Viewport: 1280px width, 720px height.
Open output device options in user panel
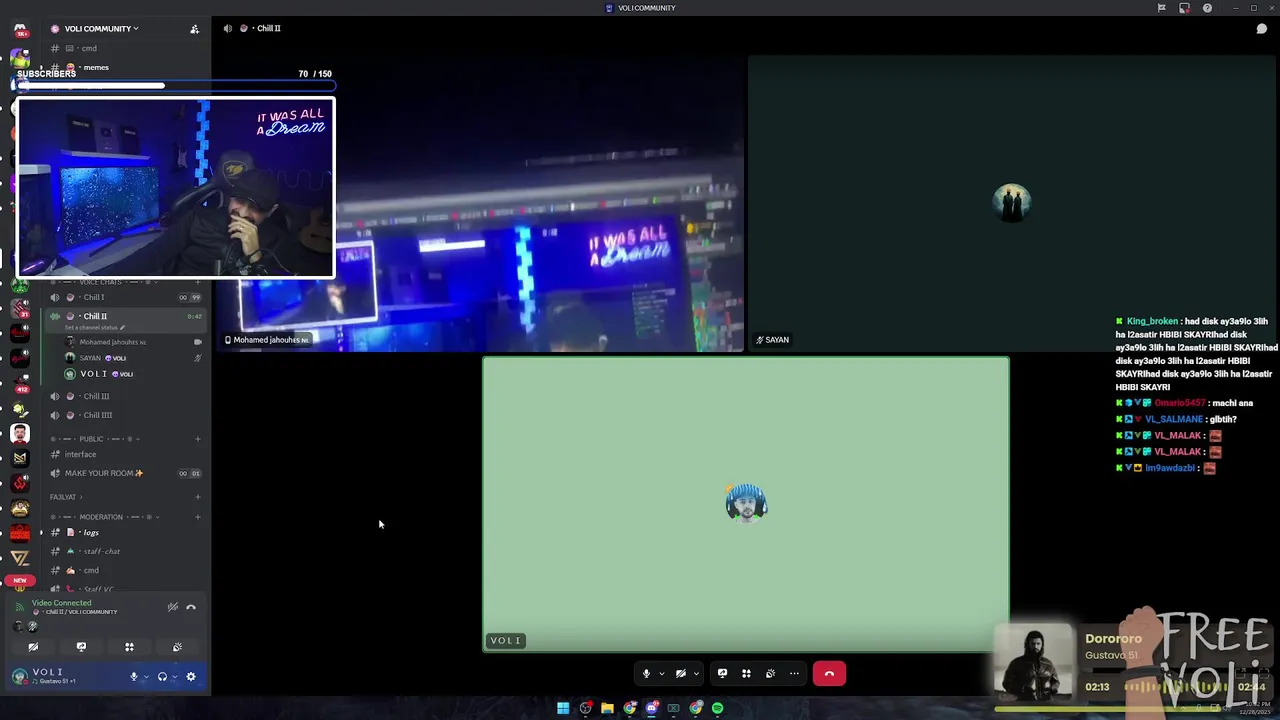click(x=175, y=677)
